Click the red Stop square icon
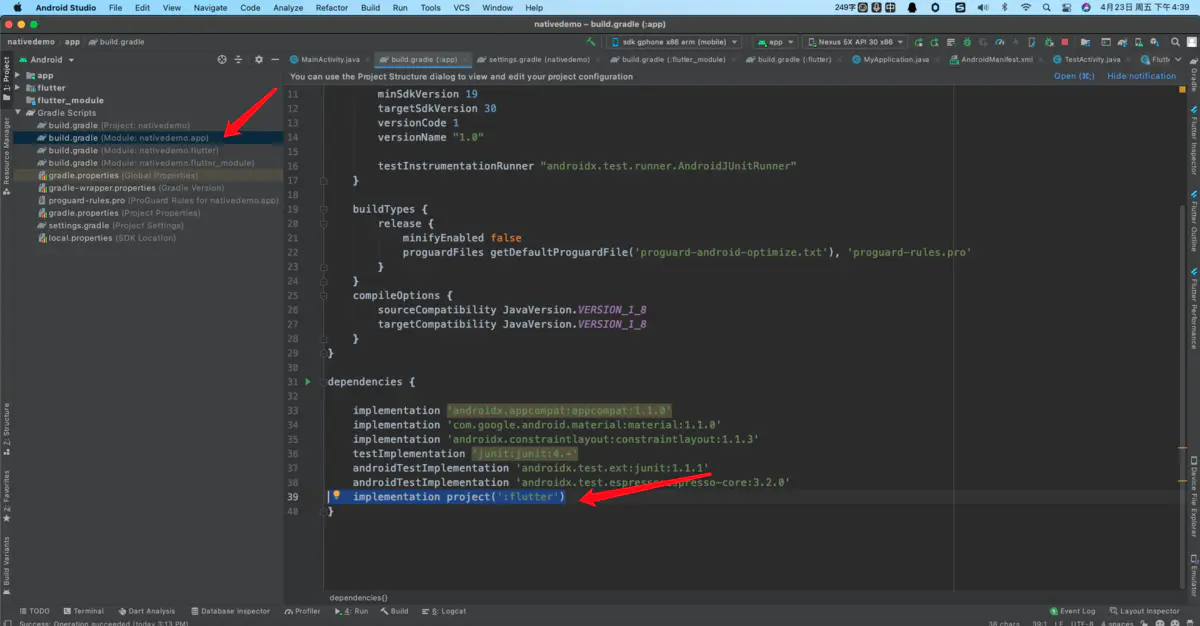Viewport: 1200px width, 626px height. click(x=1064, y=42)
